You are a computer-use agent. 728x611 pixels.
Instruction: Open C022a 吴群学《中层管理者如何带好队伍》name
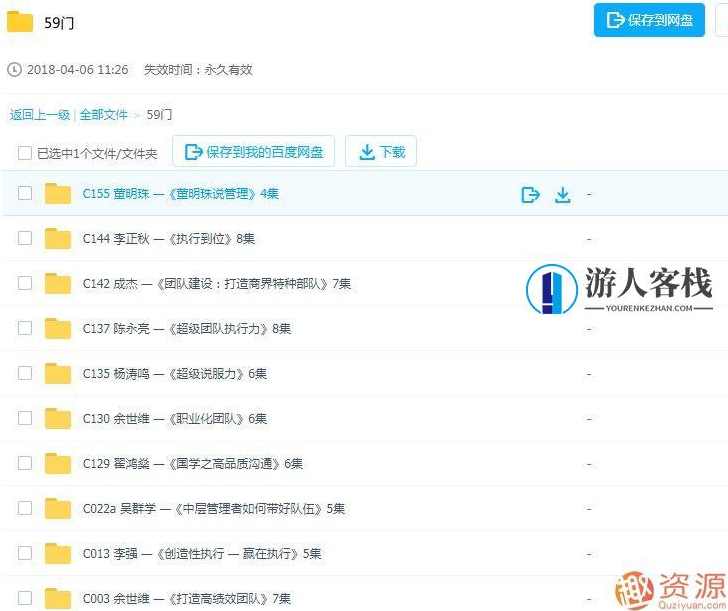tap(214, 508)
